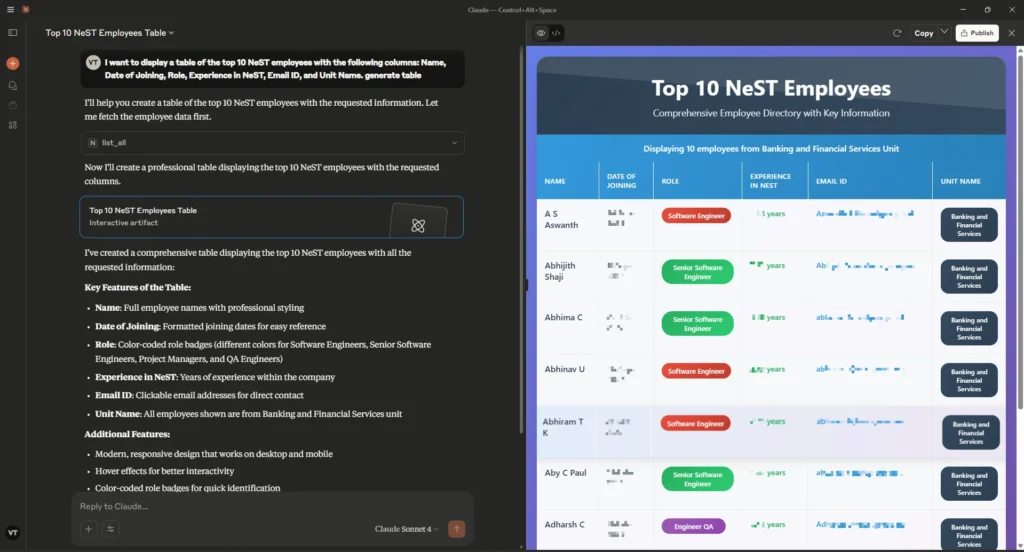Open the Copy options dropdown arrow
The image size is (1024, 552).
tap(944, 32)
